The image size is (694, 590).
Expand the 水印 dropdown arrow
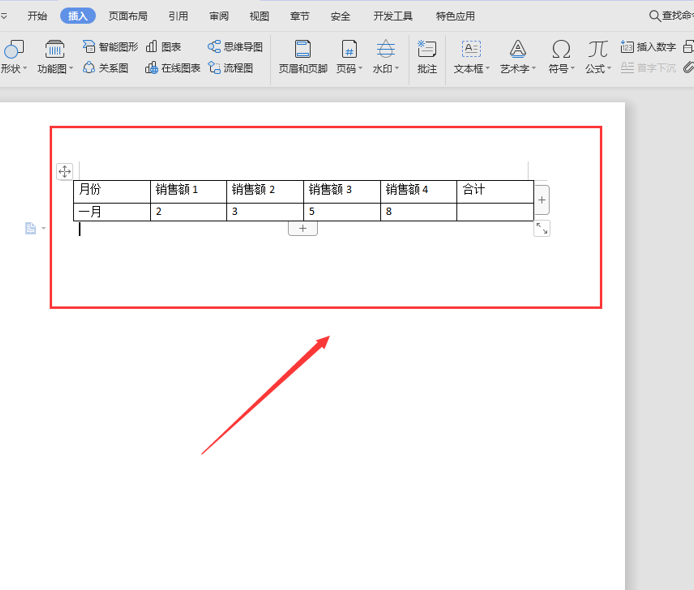click(x=397, y=68)
